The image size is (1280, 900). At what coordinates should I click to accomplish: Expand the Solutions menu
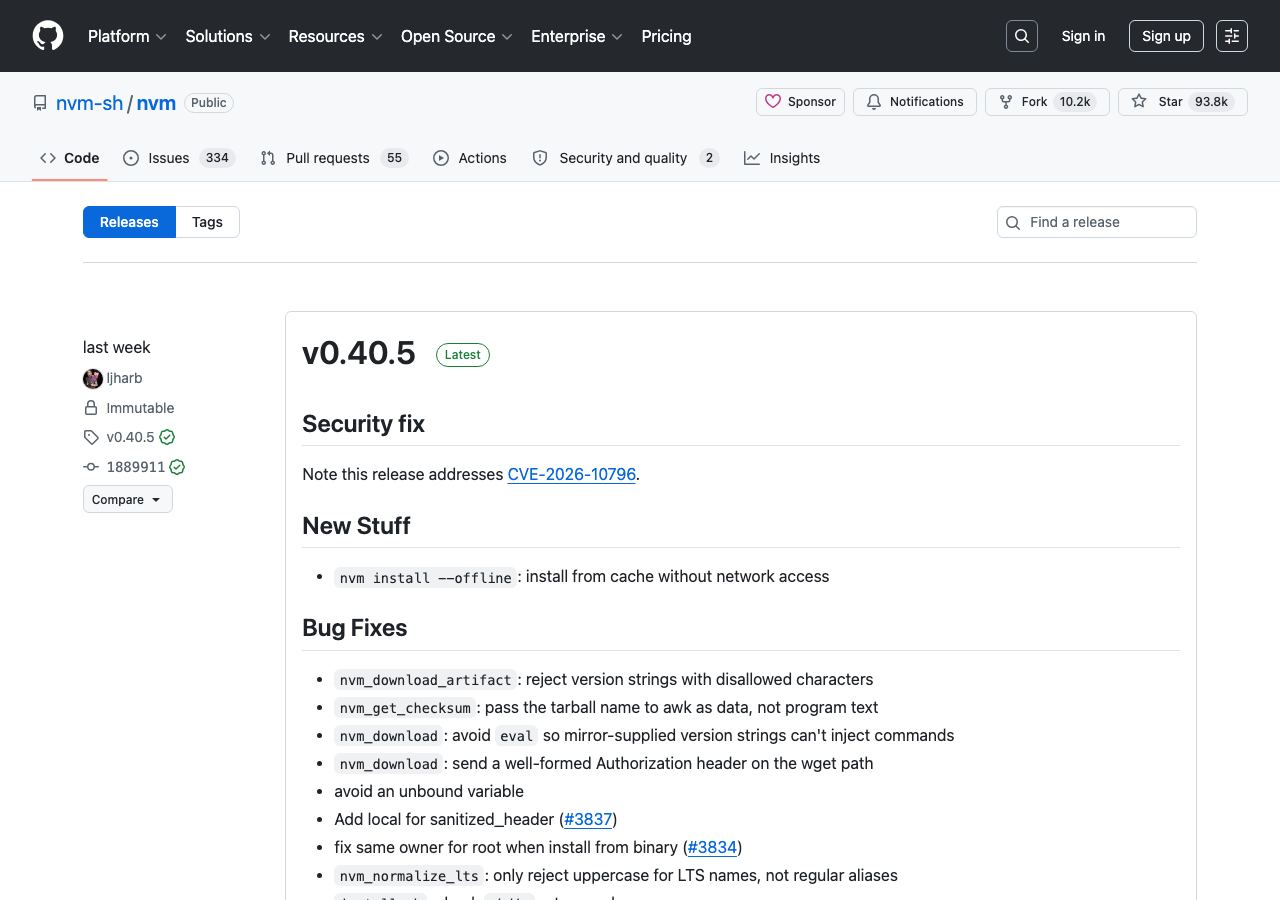tap(228, 36)
